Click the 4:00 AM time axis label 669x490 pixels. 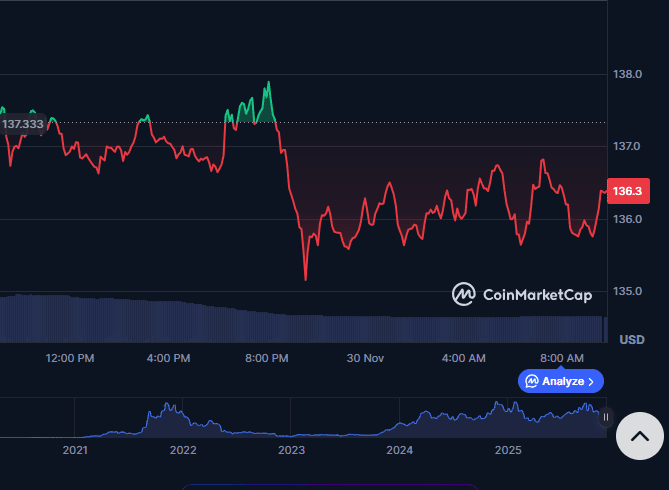[464, 358]
